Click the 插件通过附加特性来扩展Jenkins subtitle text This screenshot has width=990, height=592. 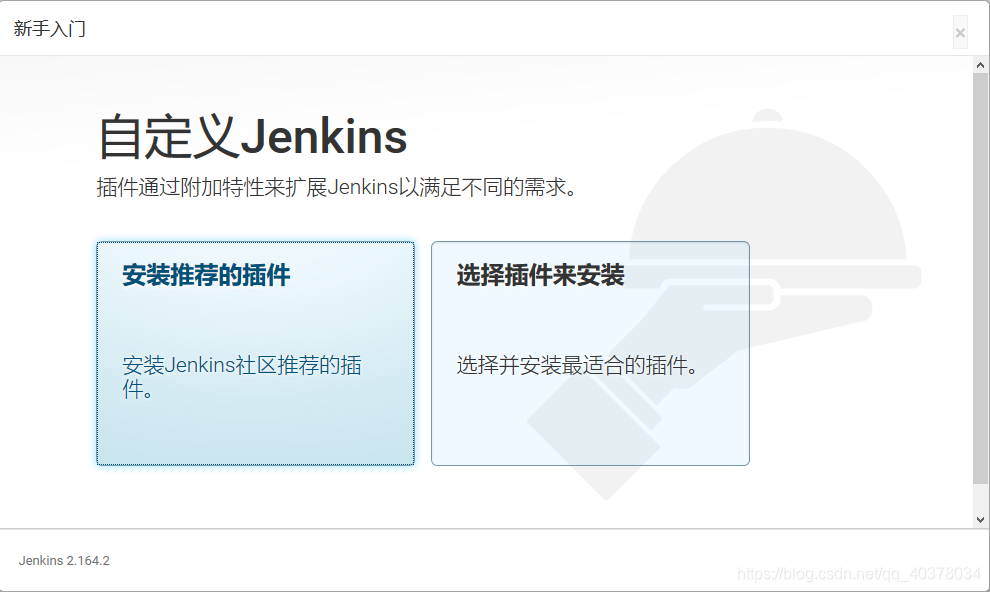tap(337, 187)
